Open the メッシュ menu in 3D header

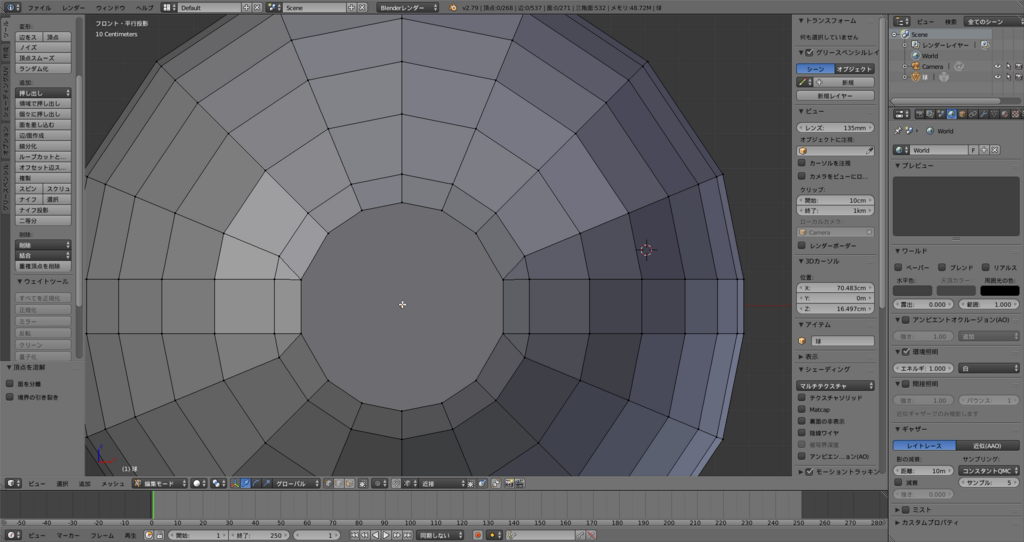(112, 483)
